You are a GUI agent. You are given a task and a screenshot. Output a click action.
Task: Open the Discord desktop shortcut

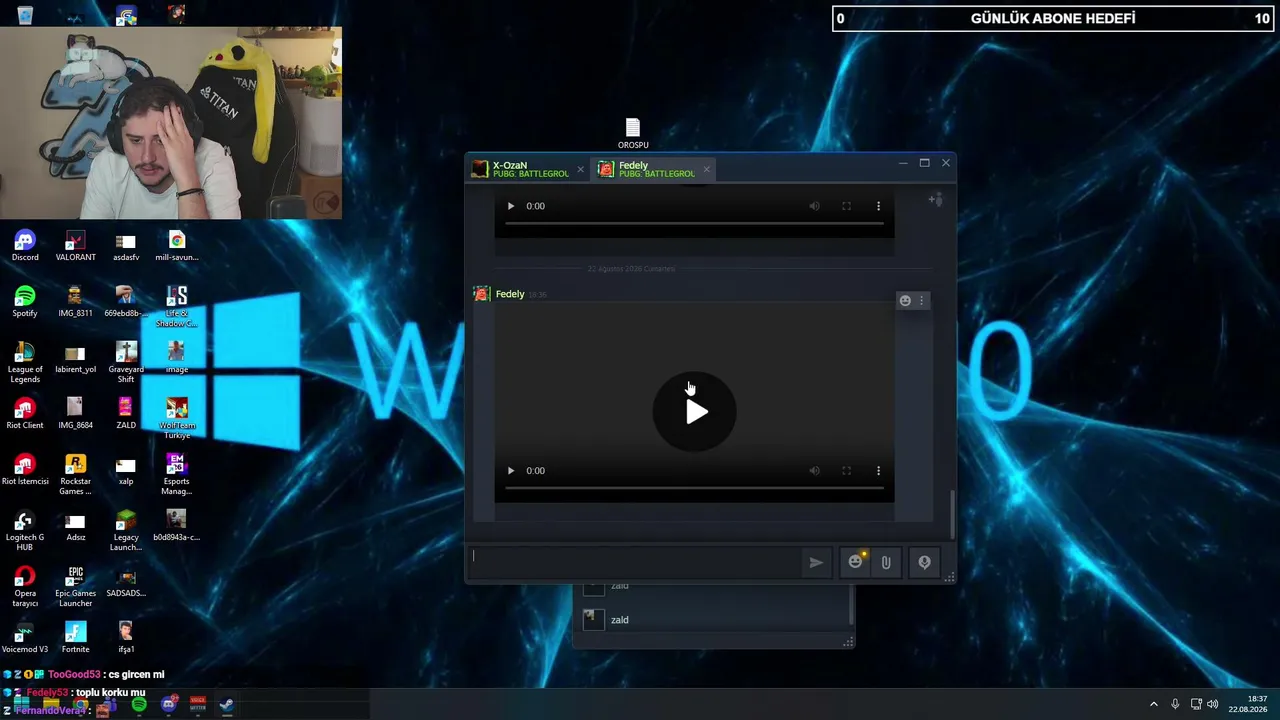(25, 246)
